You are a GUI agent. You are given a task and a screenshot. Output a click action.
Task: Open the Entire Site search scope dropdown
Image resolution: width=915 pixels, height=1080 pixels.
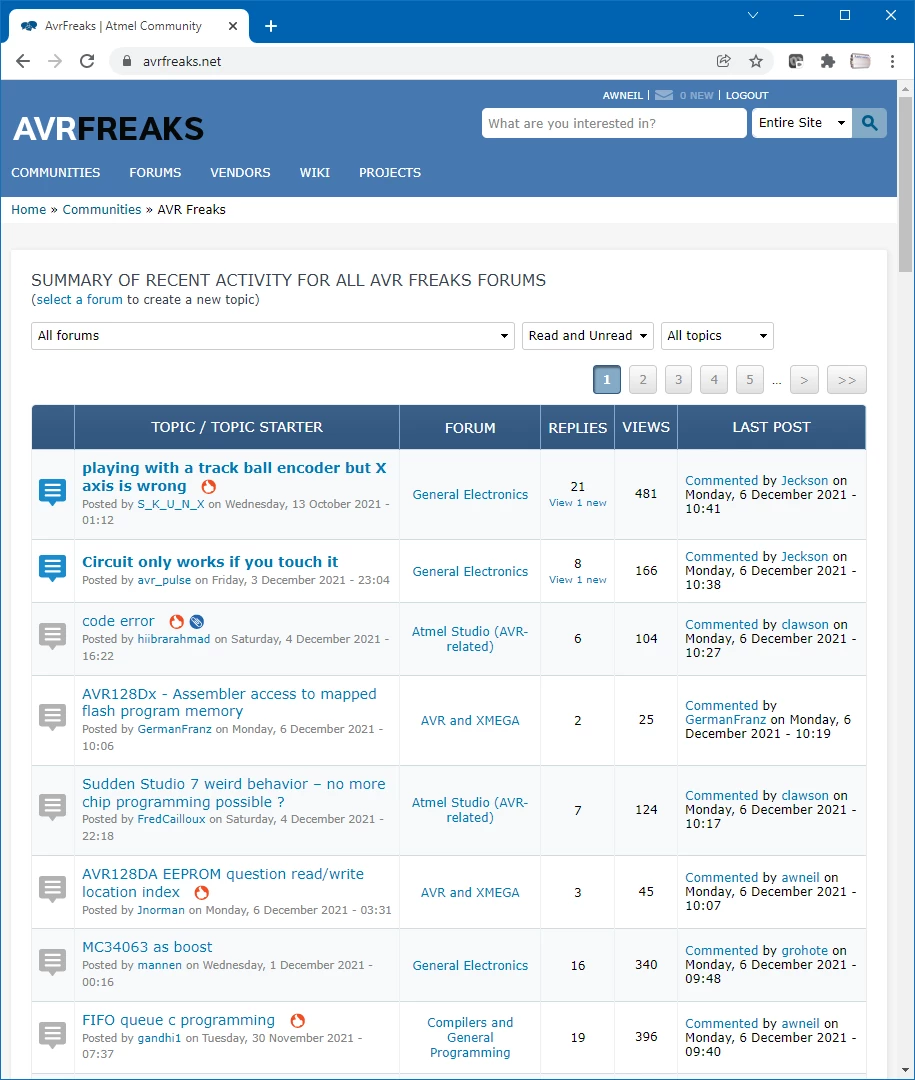pos(802,123)
